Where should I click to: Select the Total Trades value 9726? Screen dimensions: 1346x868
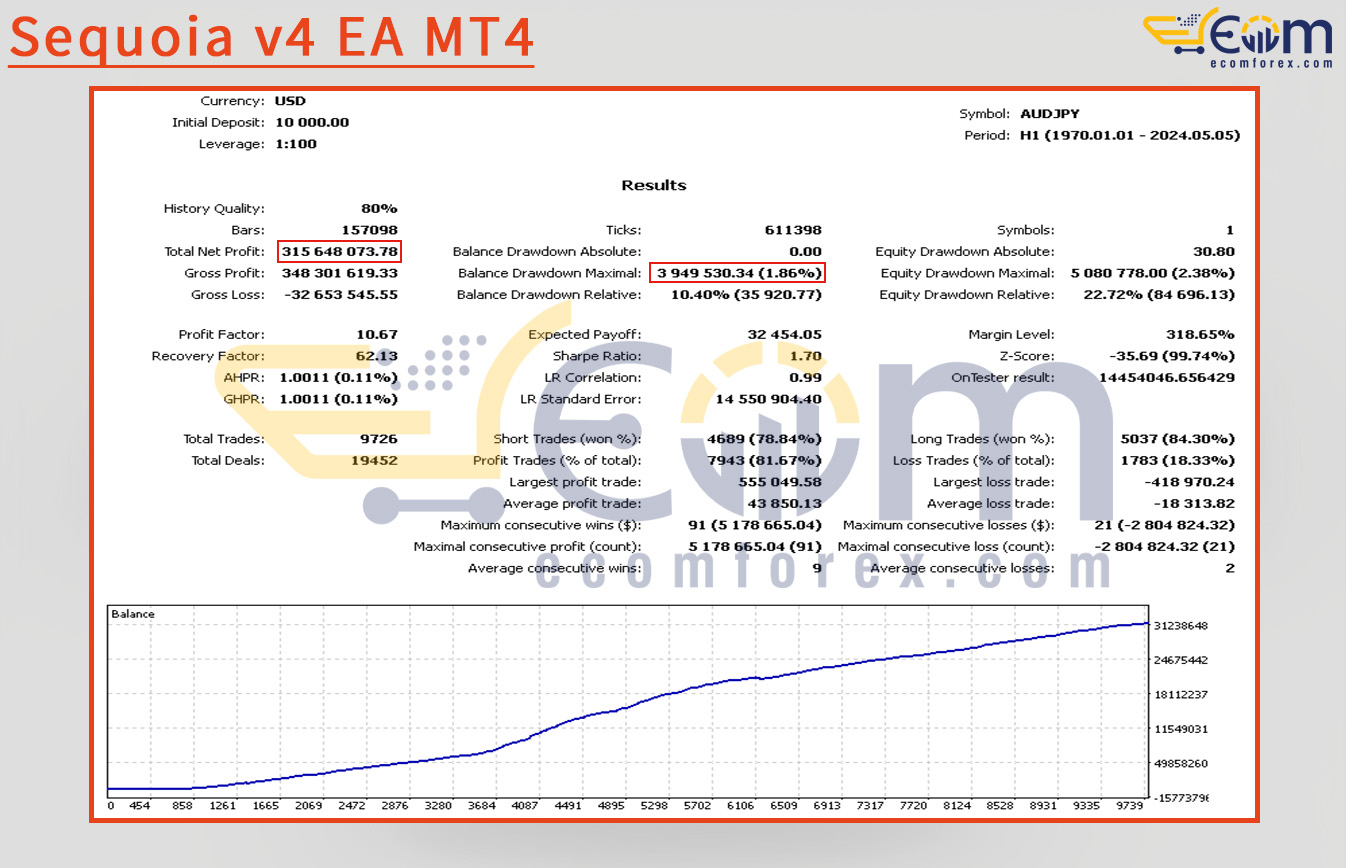[379, 439]
